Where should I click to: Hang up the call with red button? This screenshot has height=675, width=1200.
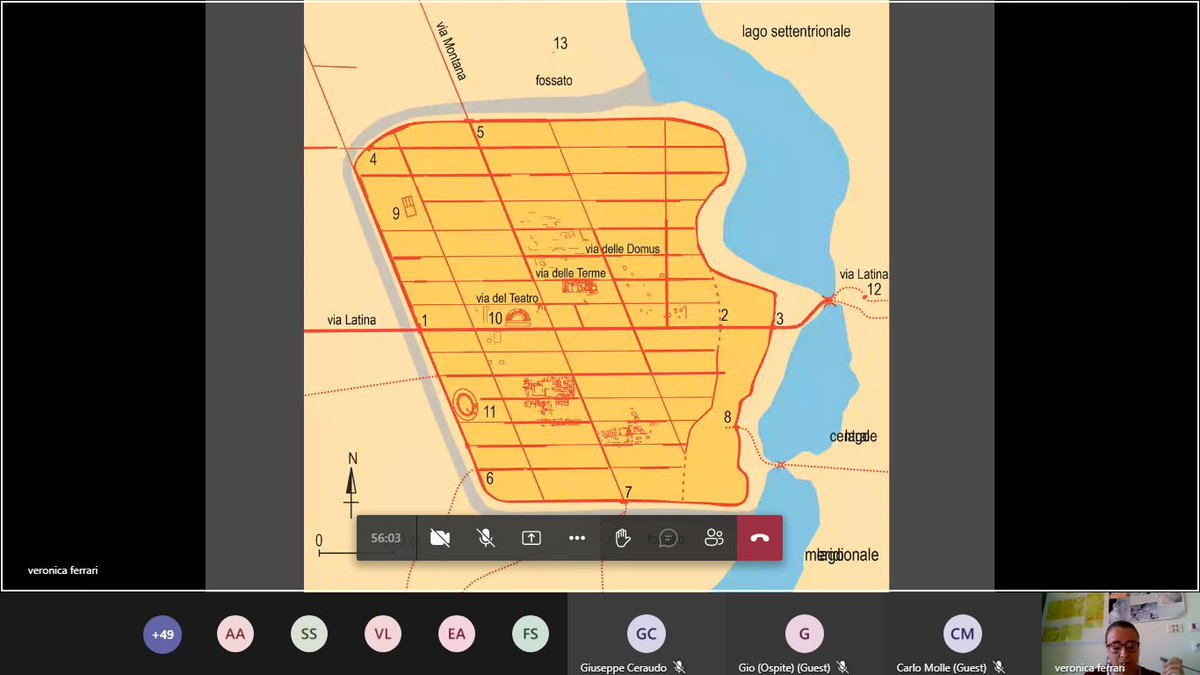760,538
